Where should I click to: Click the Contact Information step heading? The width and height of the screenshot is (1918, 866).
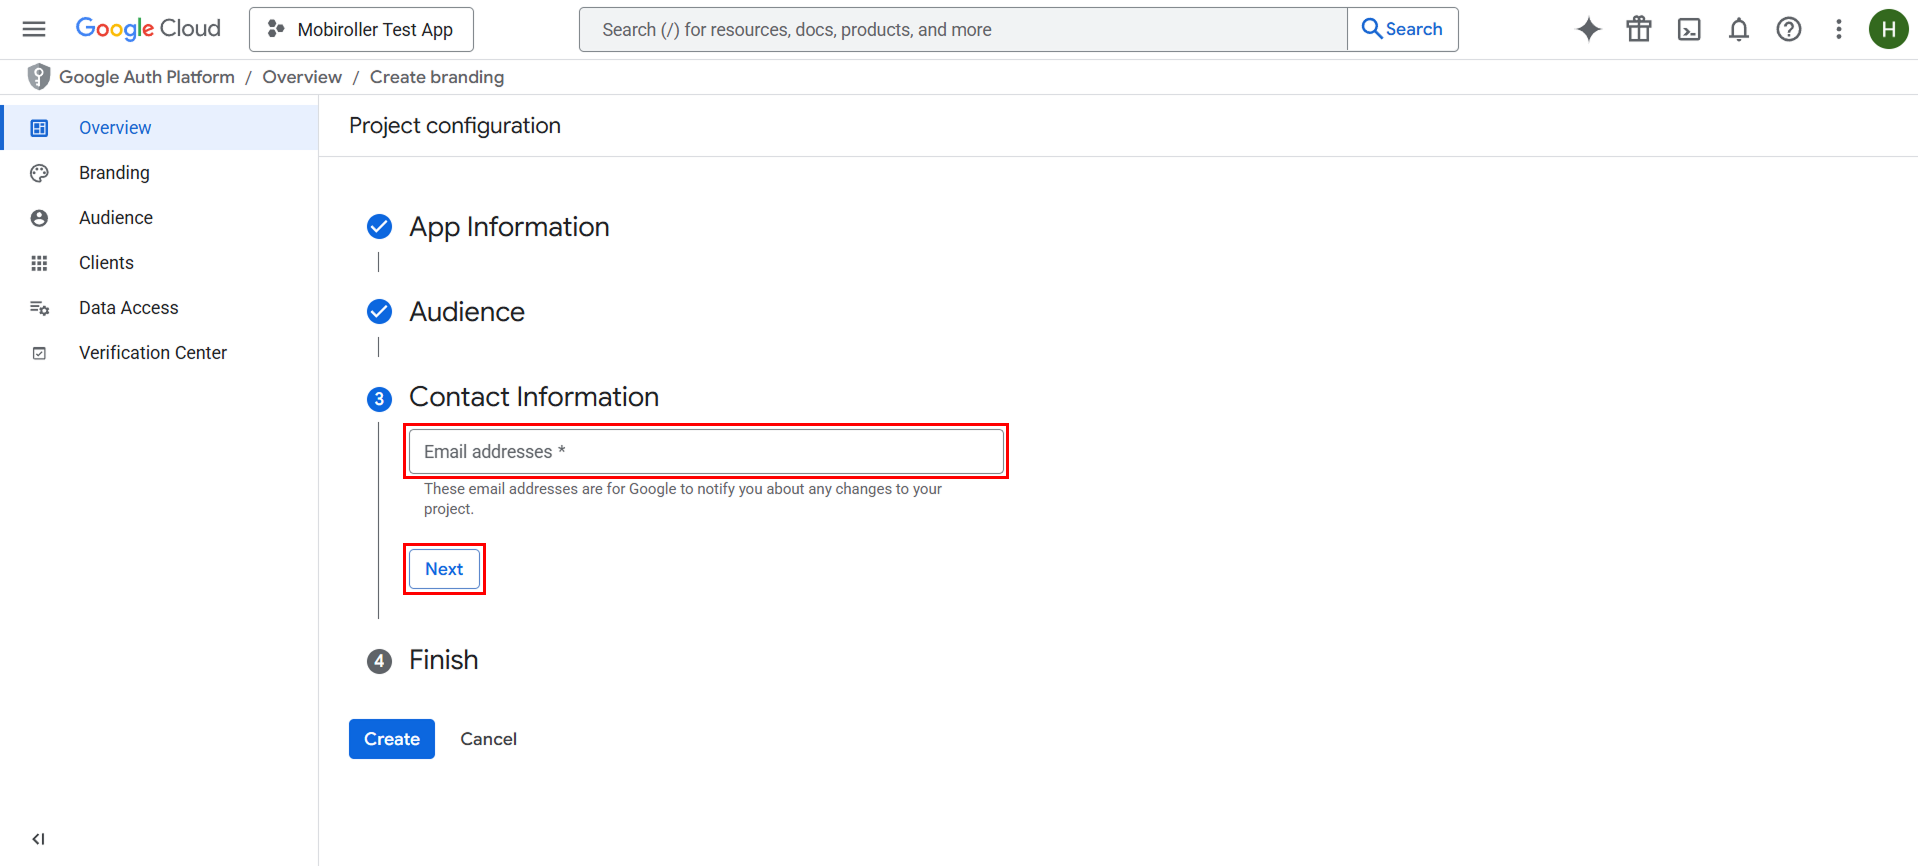pos(534,397)
